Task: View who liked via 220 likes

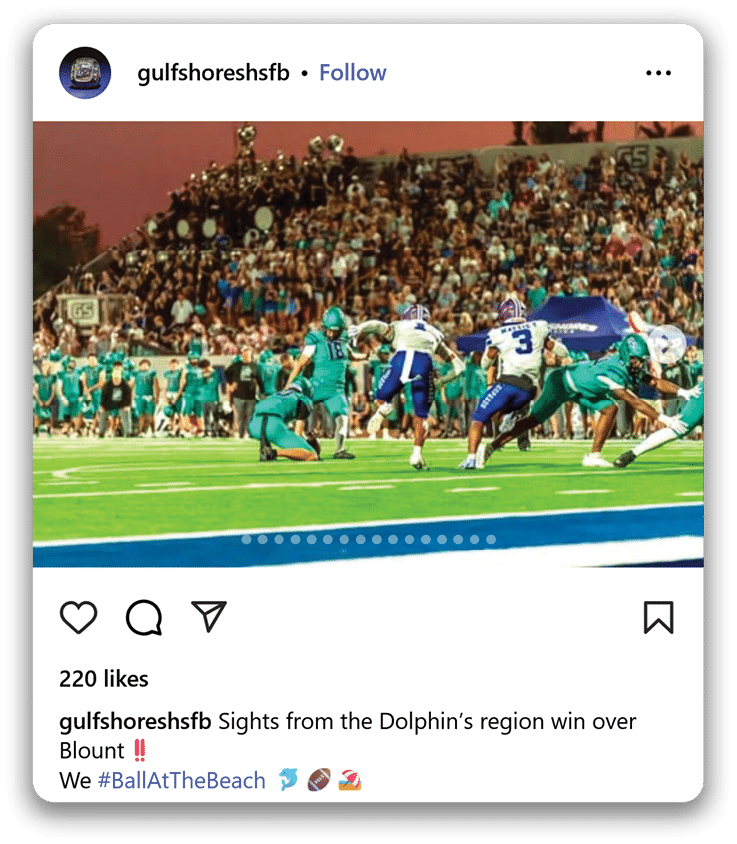Action: (104, 679)
